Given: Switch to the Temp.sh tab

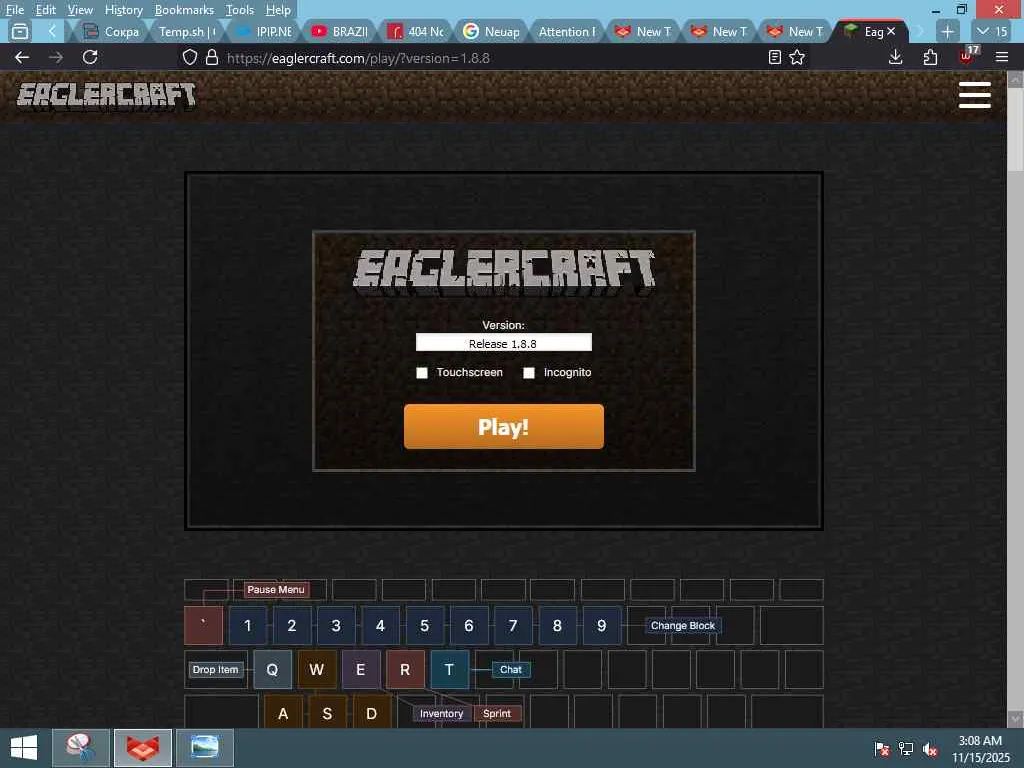Looking at the screenshot, I should (x=186, y=31).
